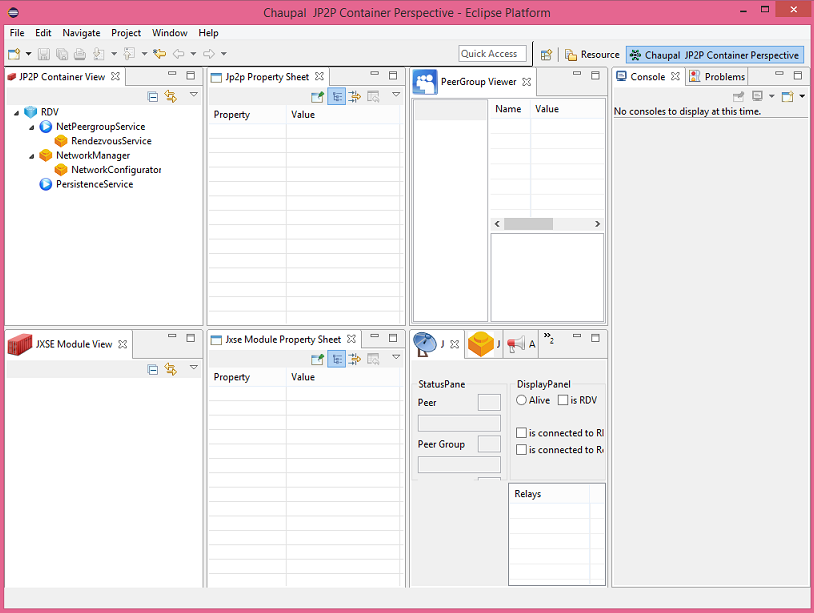Click the Save toolbar icon

44,54
